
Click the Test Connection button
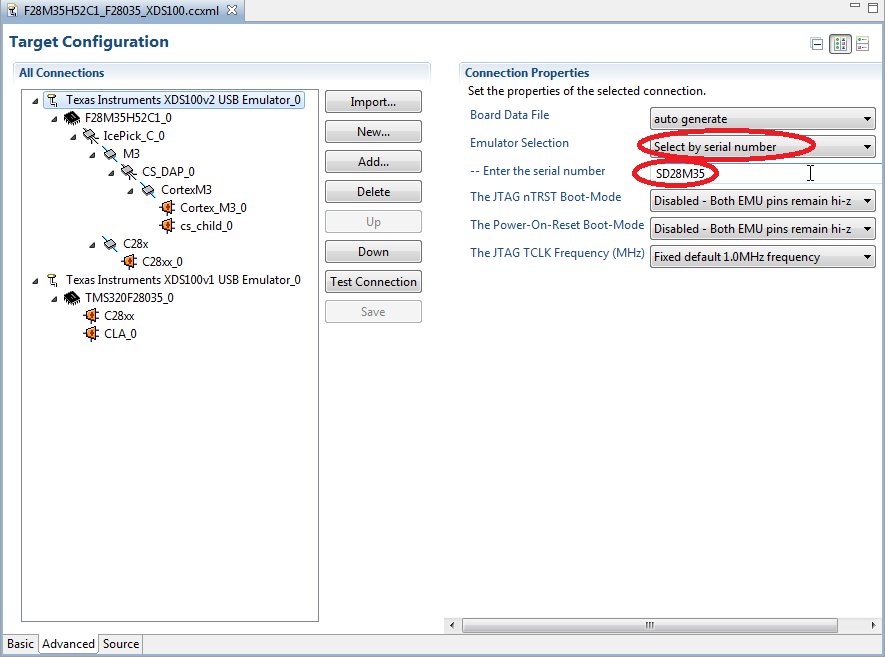(x=373, y=282)
